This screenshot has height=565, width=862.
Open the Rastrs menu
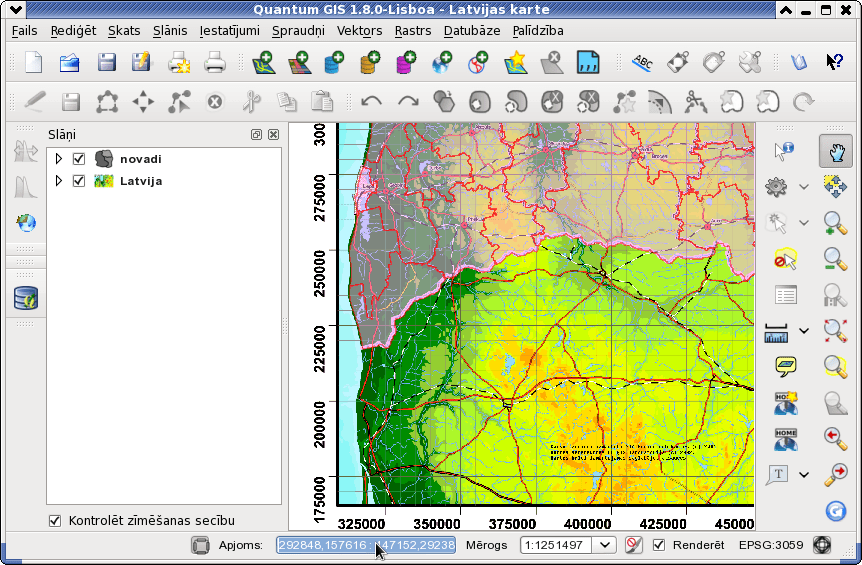point(413,31)
